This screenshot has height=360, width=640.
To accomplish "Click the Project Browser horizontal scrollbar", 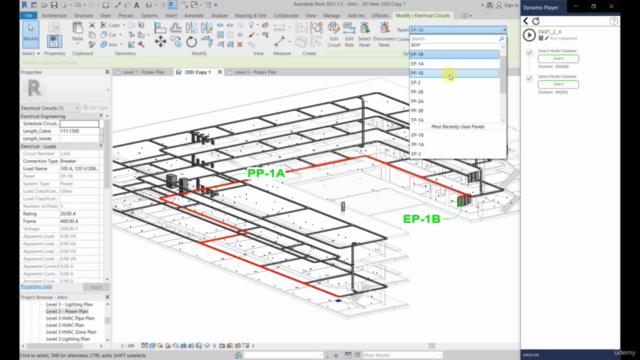I will coord(55,346).
